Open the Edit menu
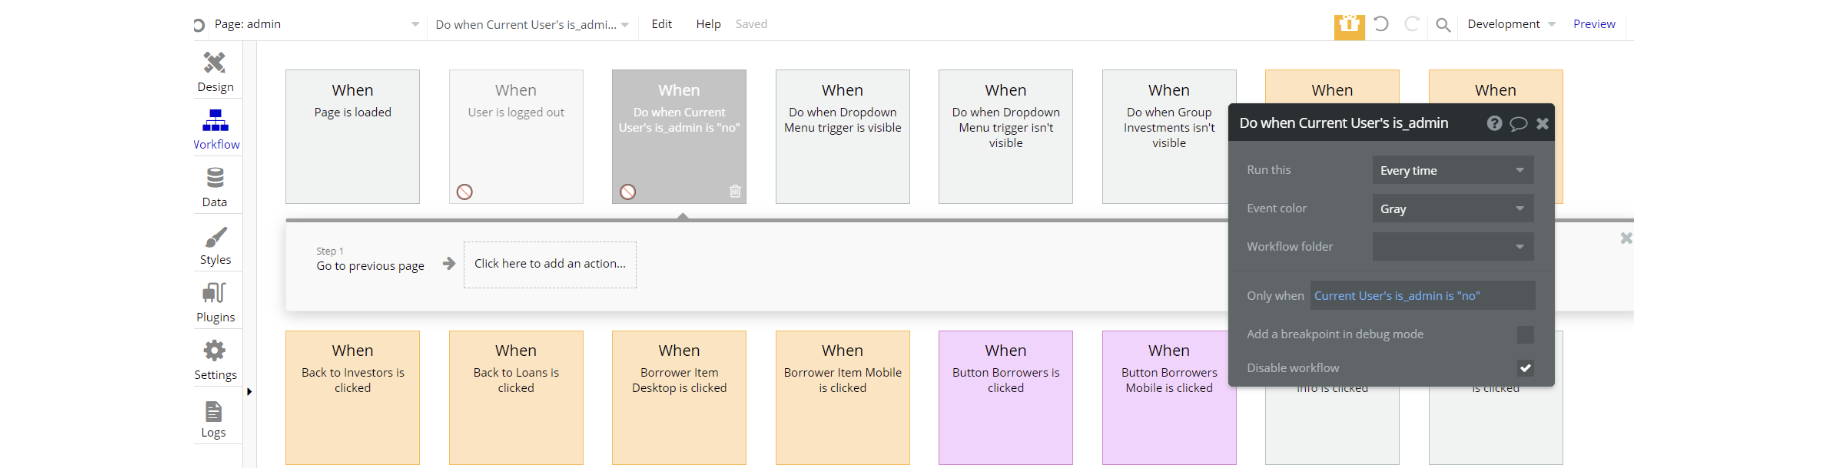The width and height of the screenshot is (1830, 476). (x=661, y=24)
